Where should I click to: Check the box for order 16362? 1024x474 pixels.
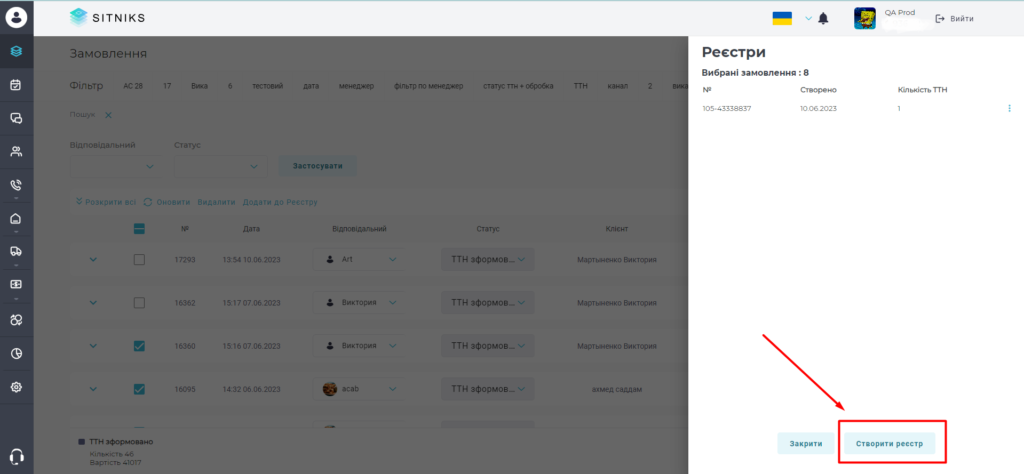139,302
